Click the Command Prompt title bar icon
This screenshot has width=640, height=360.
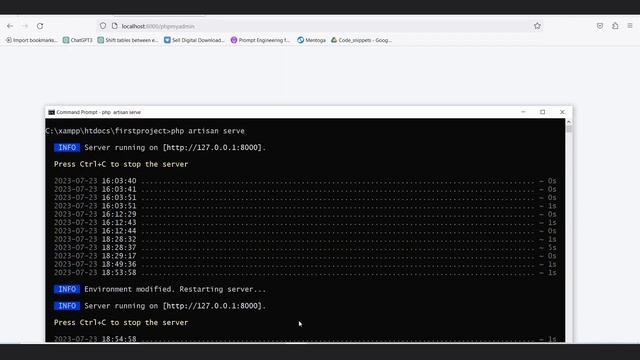click(x=51, y=112)
